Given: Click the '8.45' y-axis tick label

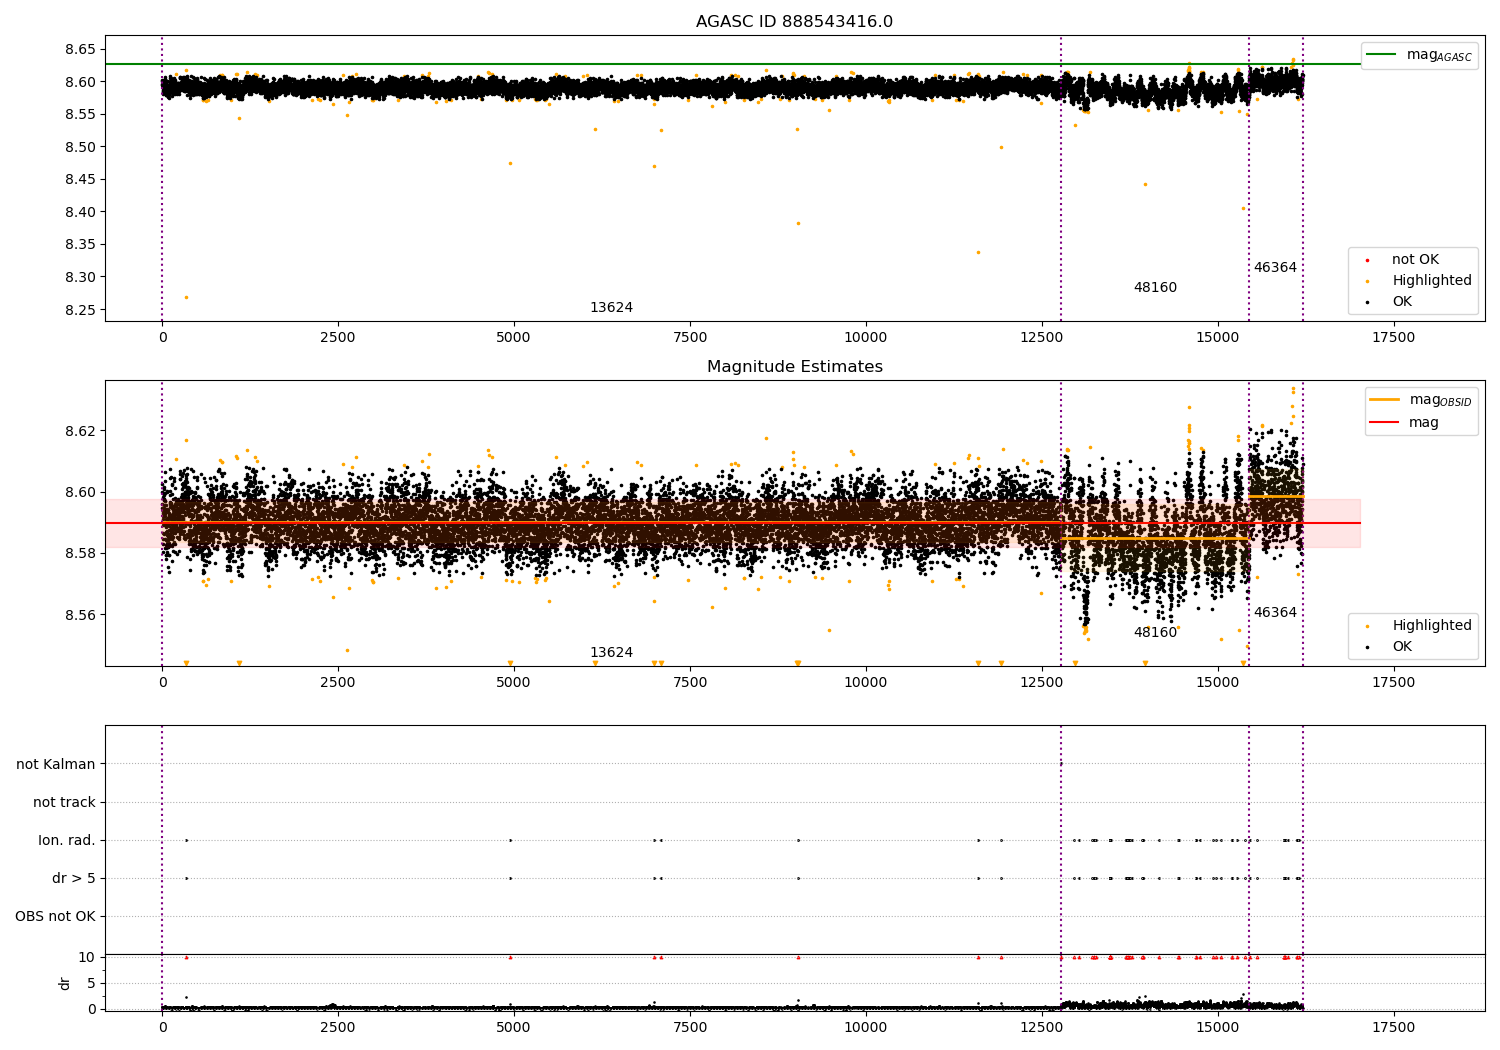Looking at the screenshot, I should pyautogui.click(x=80, y=180).
